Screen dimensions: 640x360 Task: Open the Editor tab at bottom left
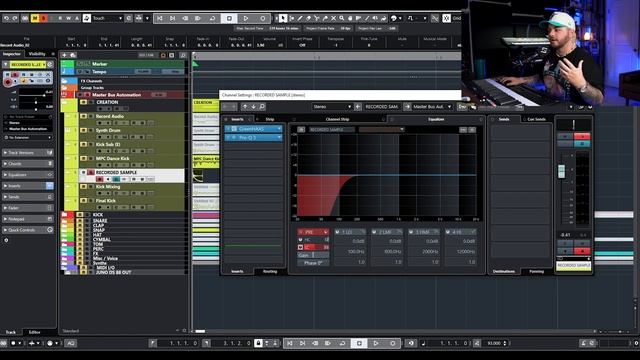[34, 332]
